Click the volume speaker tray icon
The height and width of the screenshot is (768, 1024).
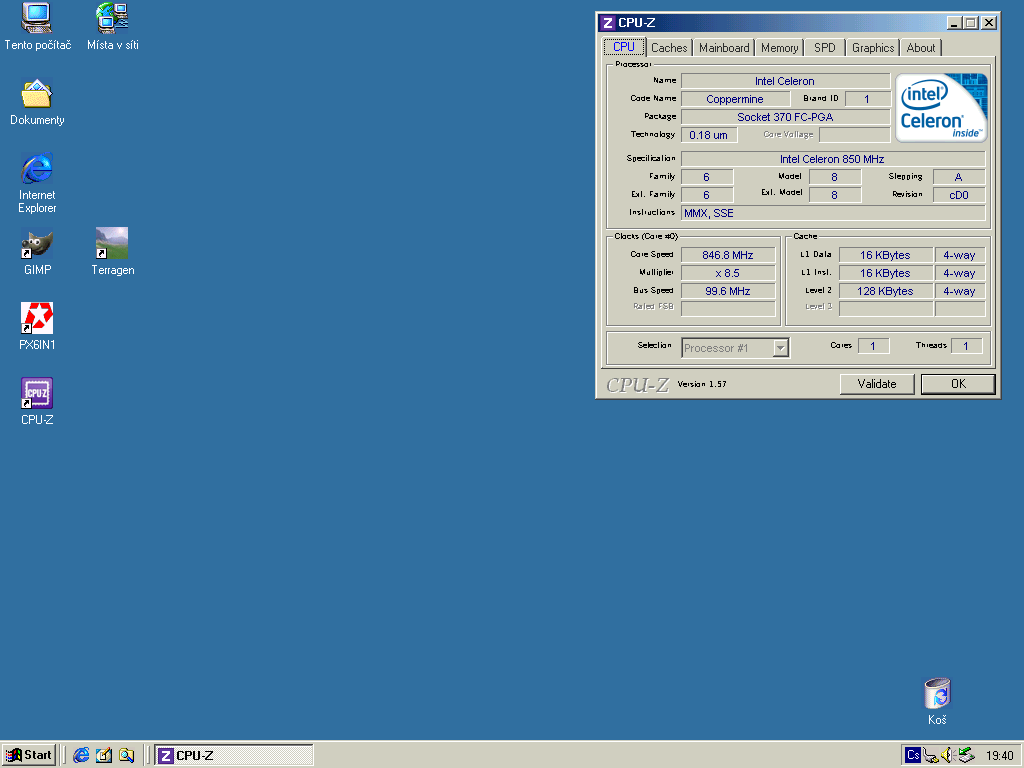coord(947,755)
